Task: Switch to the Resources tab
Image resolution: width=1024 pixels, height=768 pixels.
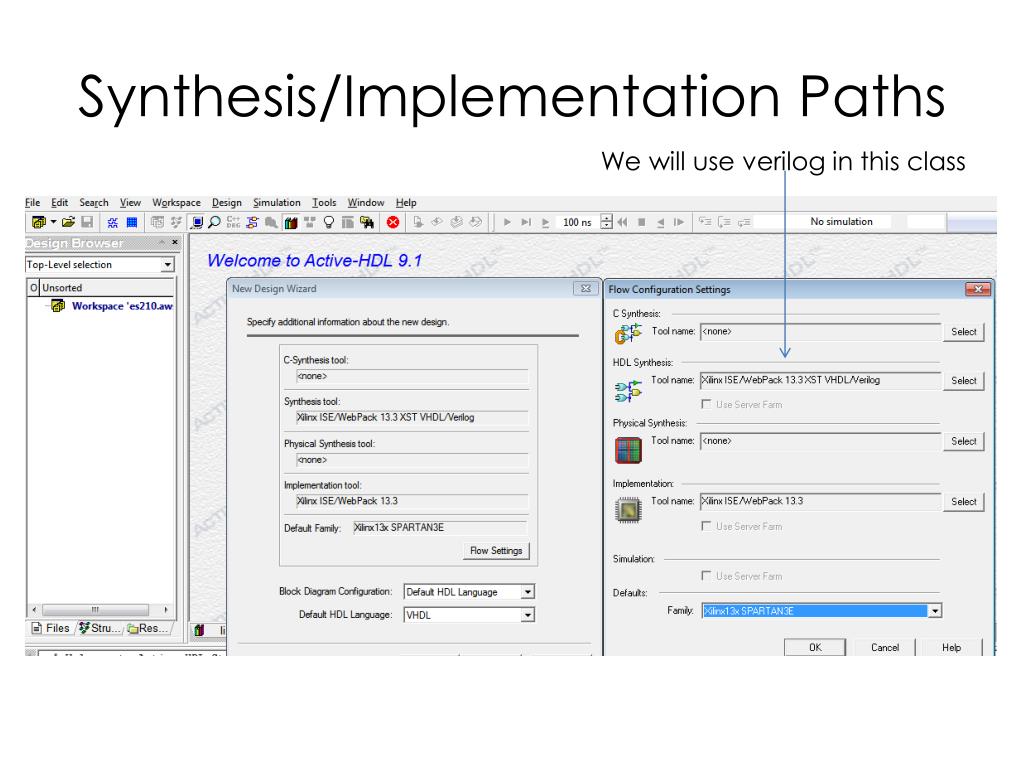Action: 148,628
